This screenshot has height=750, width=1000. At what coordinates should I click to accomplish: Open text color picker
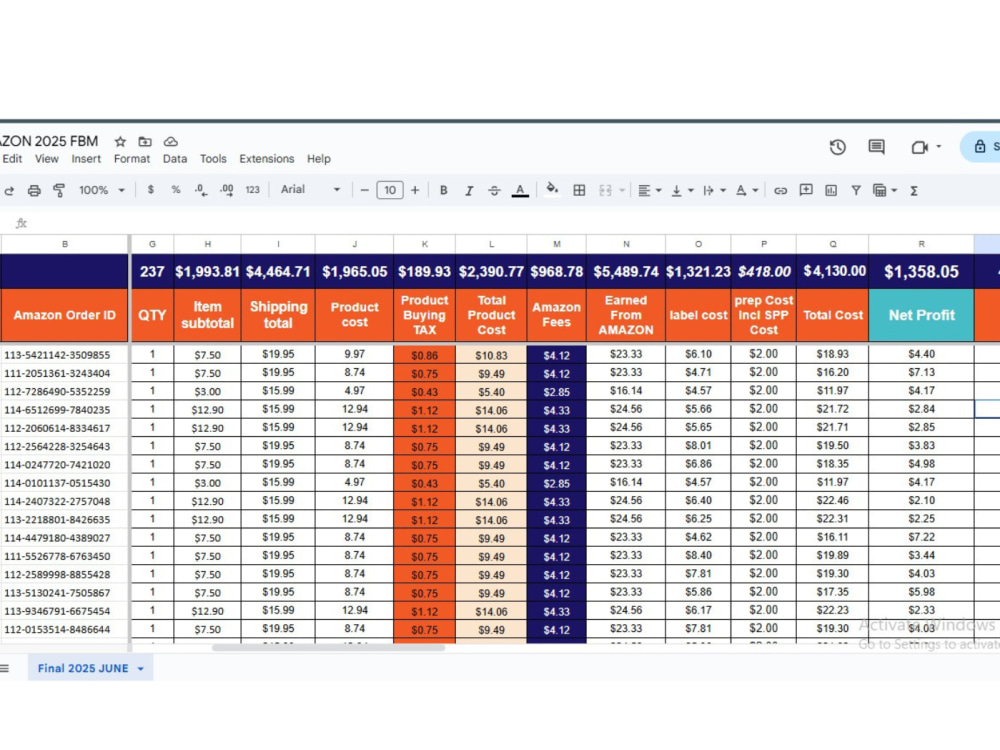point(520,190)
